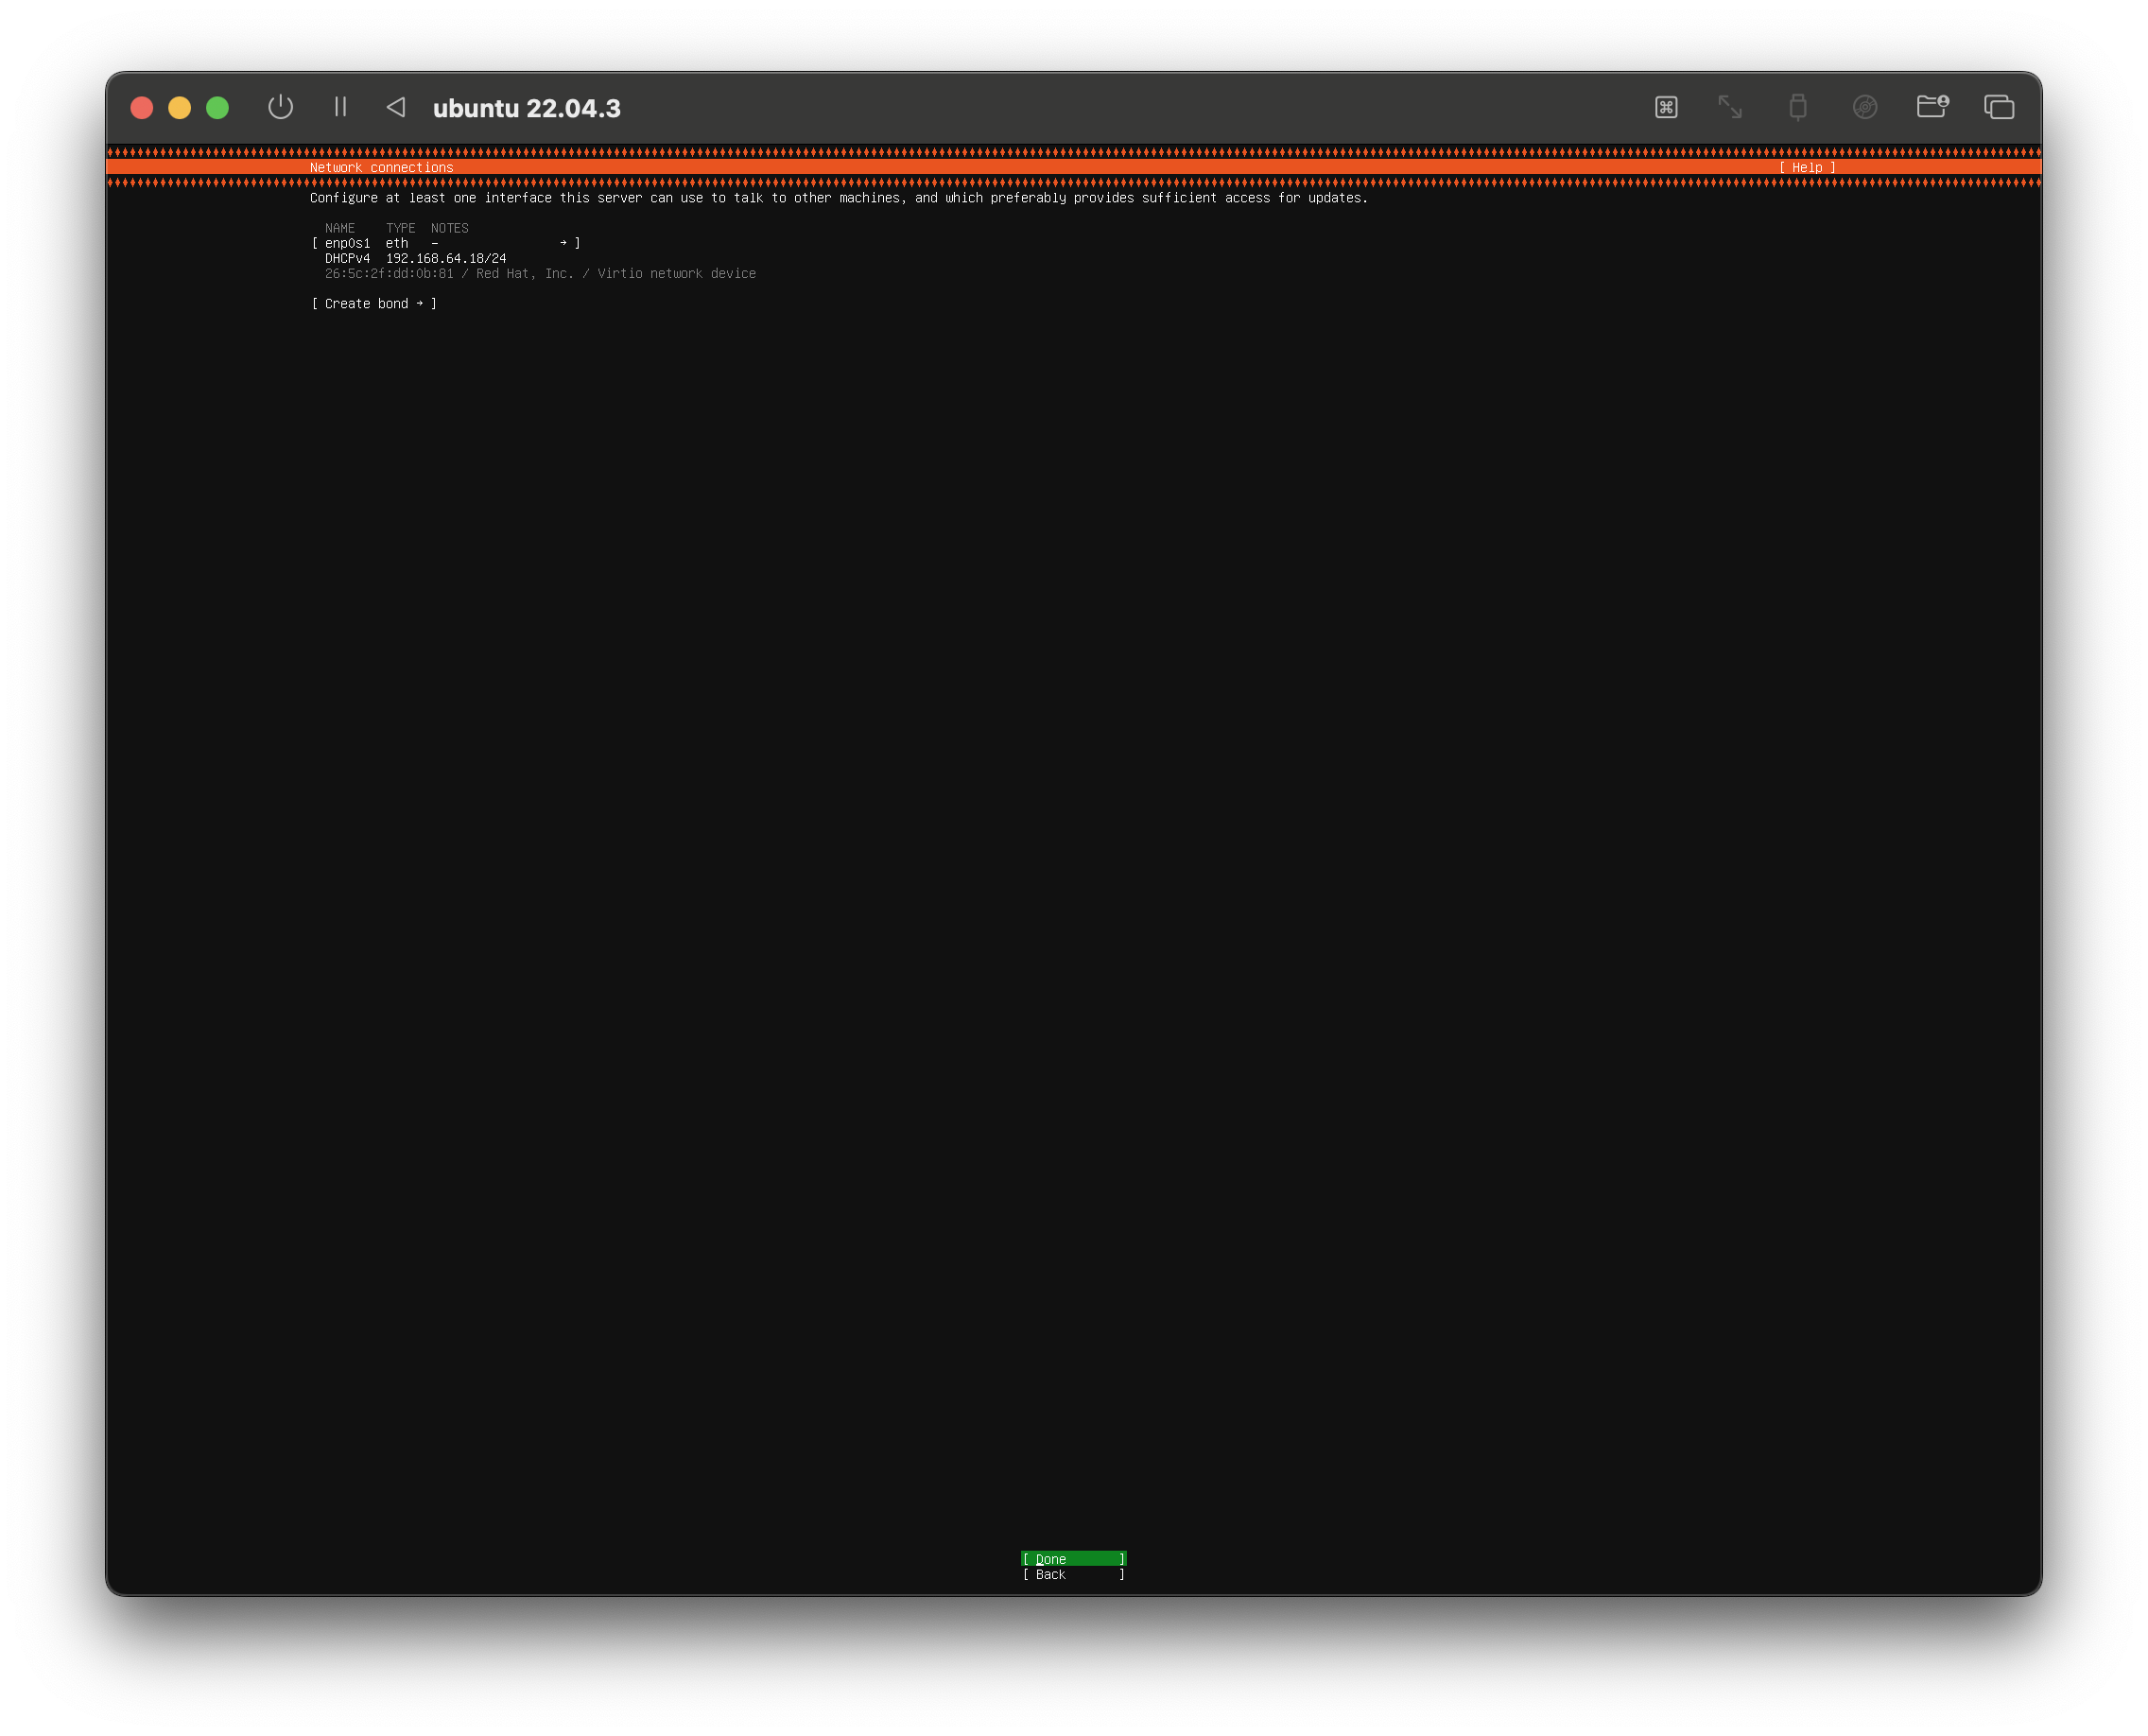Image resolution: width=2148 pixels, height=1736 pixels.
Task: Click the restart triangle icon
Action: tap(396, 107)
